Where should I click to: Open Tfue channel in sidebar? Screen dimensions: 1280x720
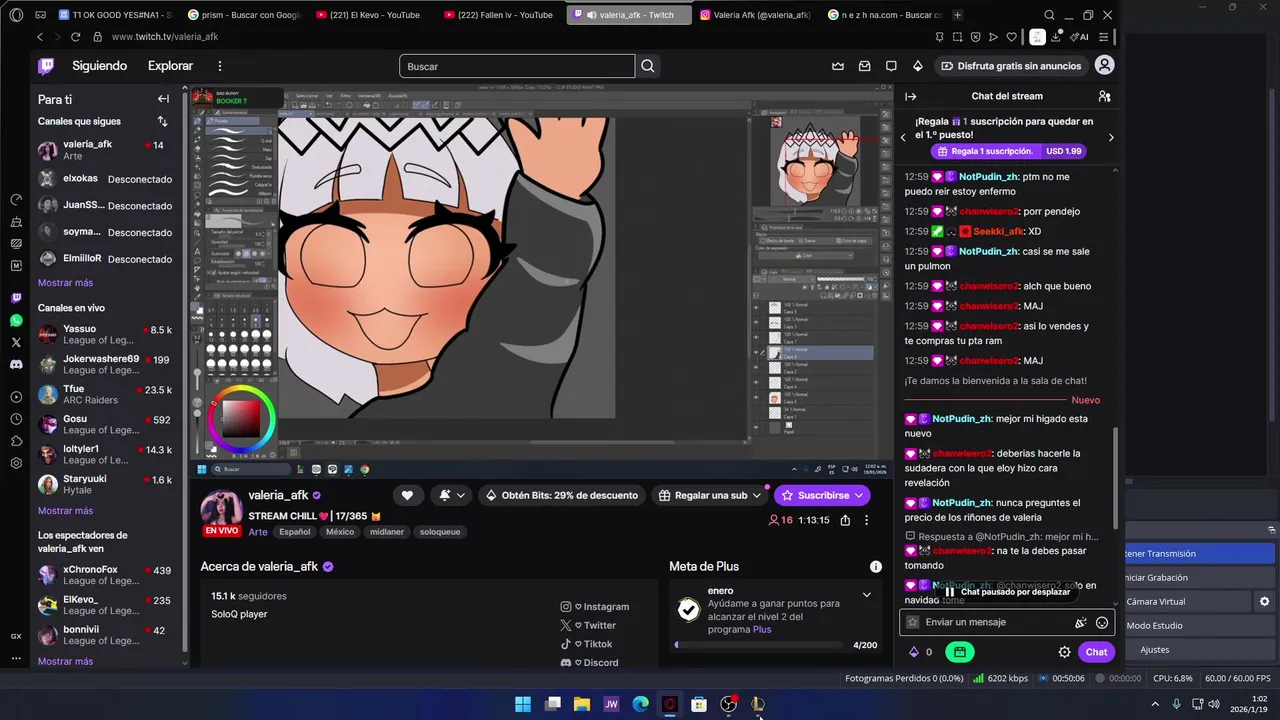coord(105,394)
